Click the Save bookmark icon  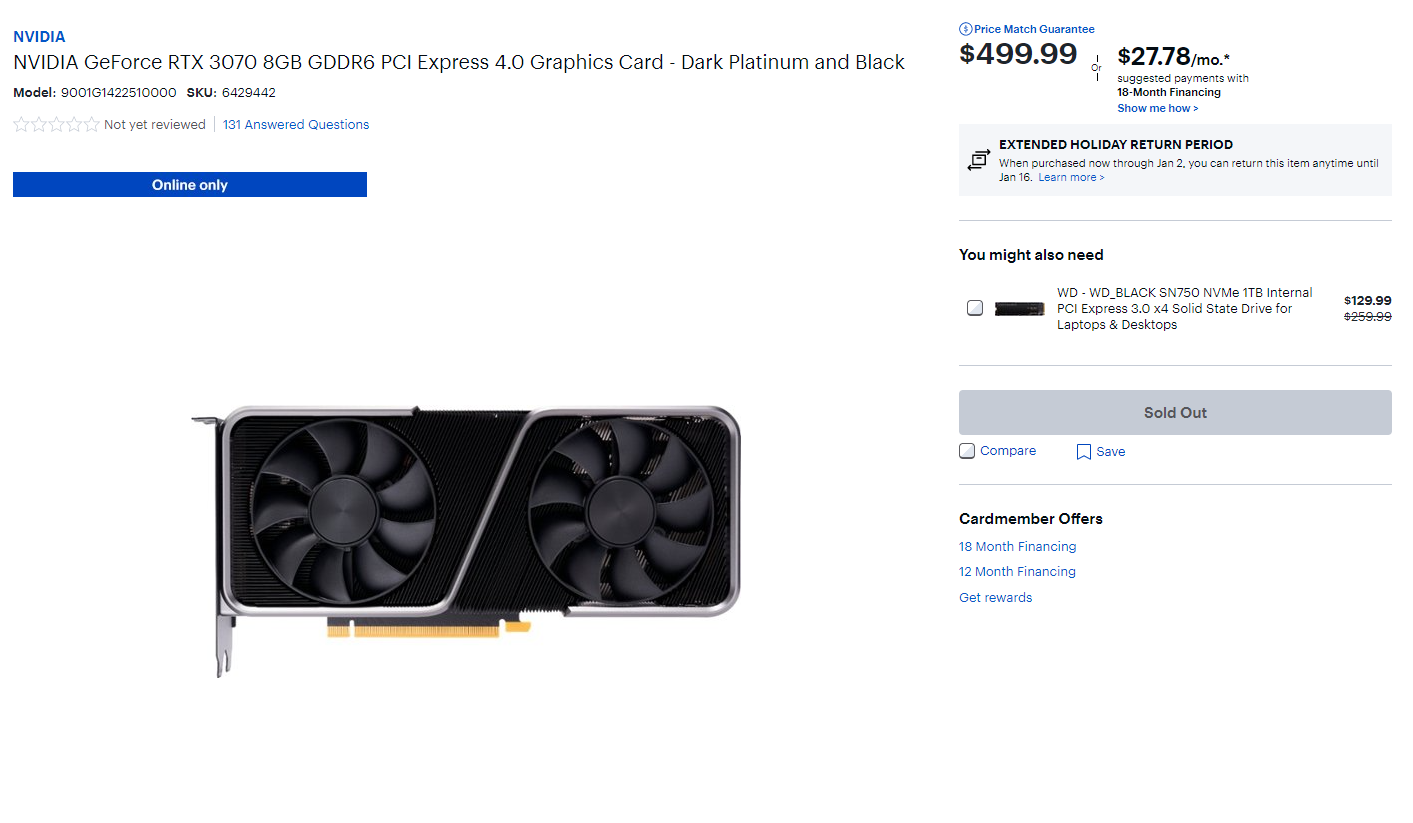coord(1083,452)
